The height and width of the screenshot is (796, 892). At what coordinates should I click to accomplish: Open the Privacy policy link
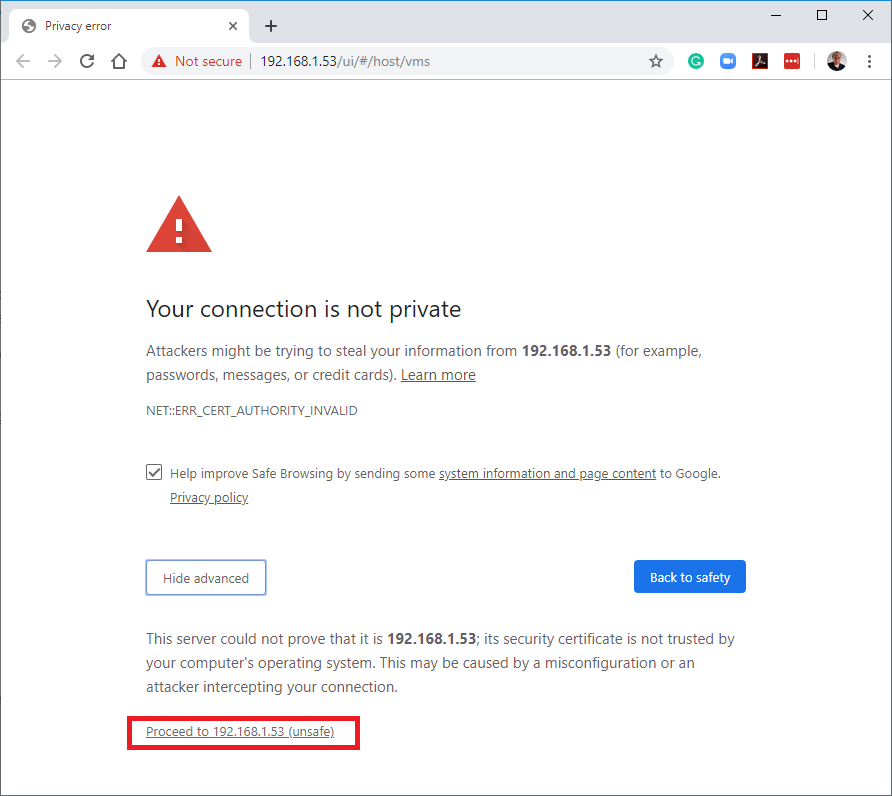209,498
